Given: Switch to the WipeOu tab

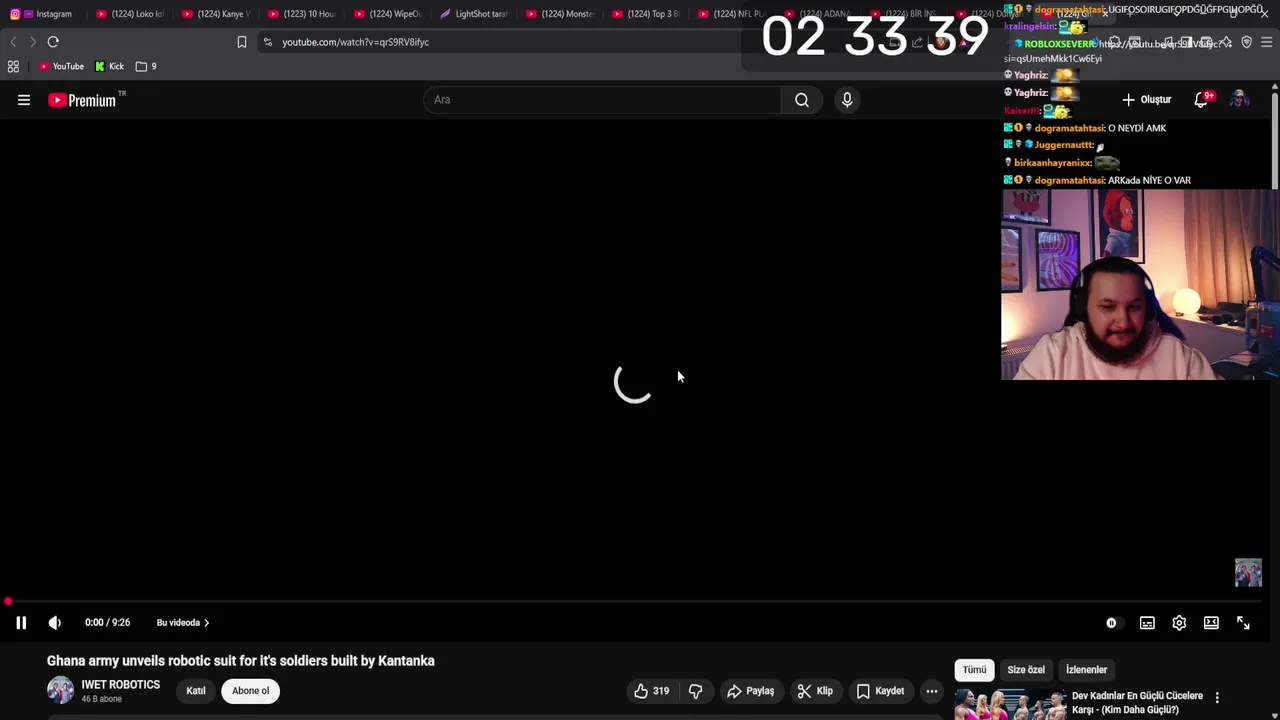Looking at the screenshot, I should [388, 14].
